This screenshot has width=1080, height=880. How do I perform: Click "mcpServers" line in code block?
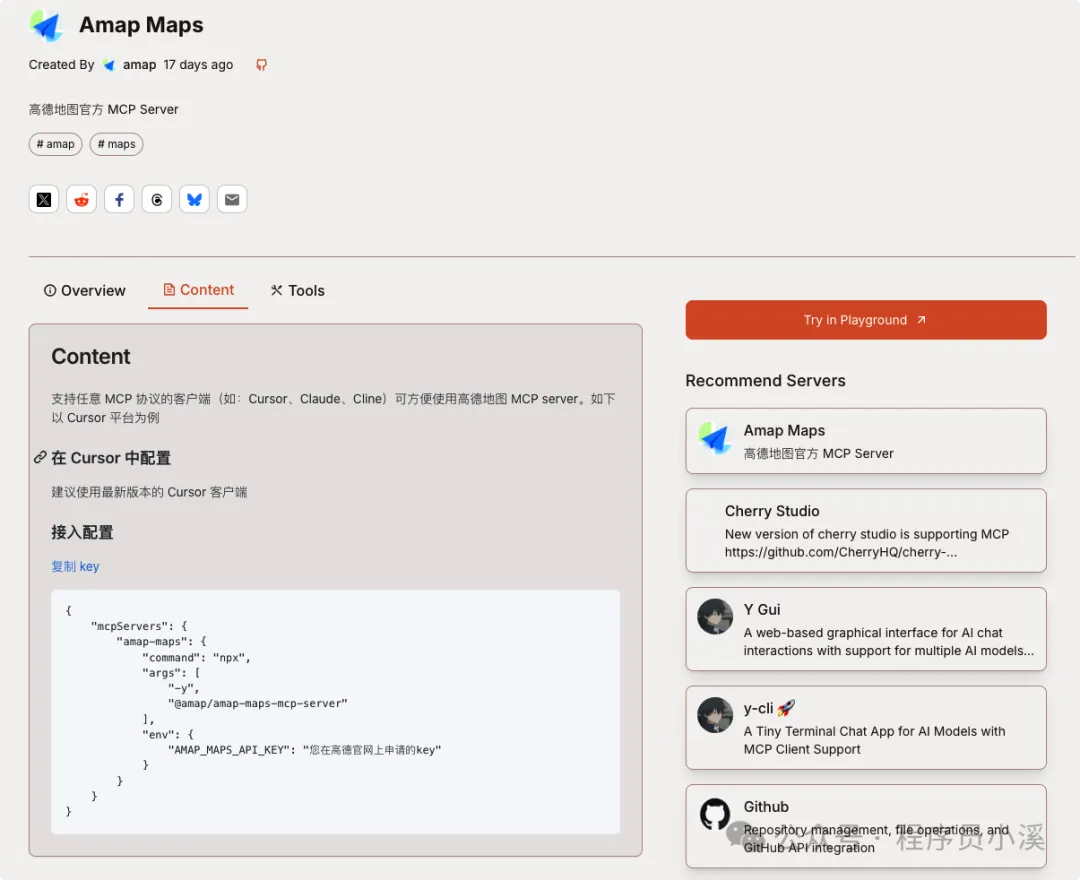(139, 626)
